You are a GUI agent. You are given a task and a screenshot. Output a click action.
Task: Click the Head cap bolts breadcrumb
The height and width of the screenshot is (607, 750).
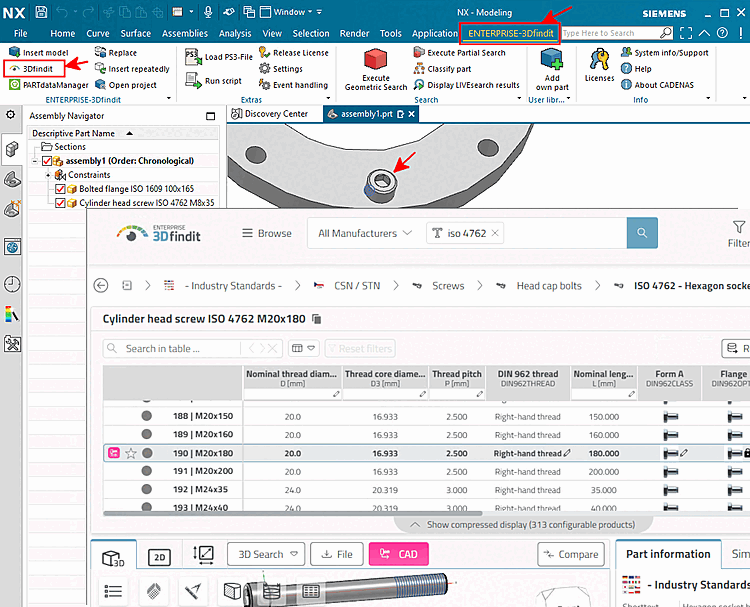tap(549, 286)
